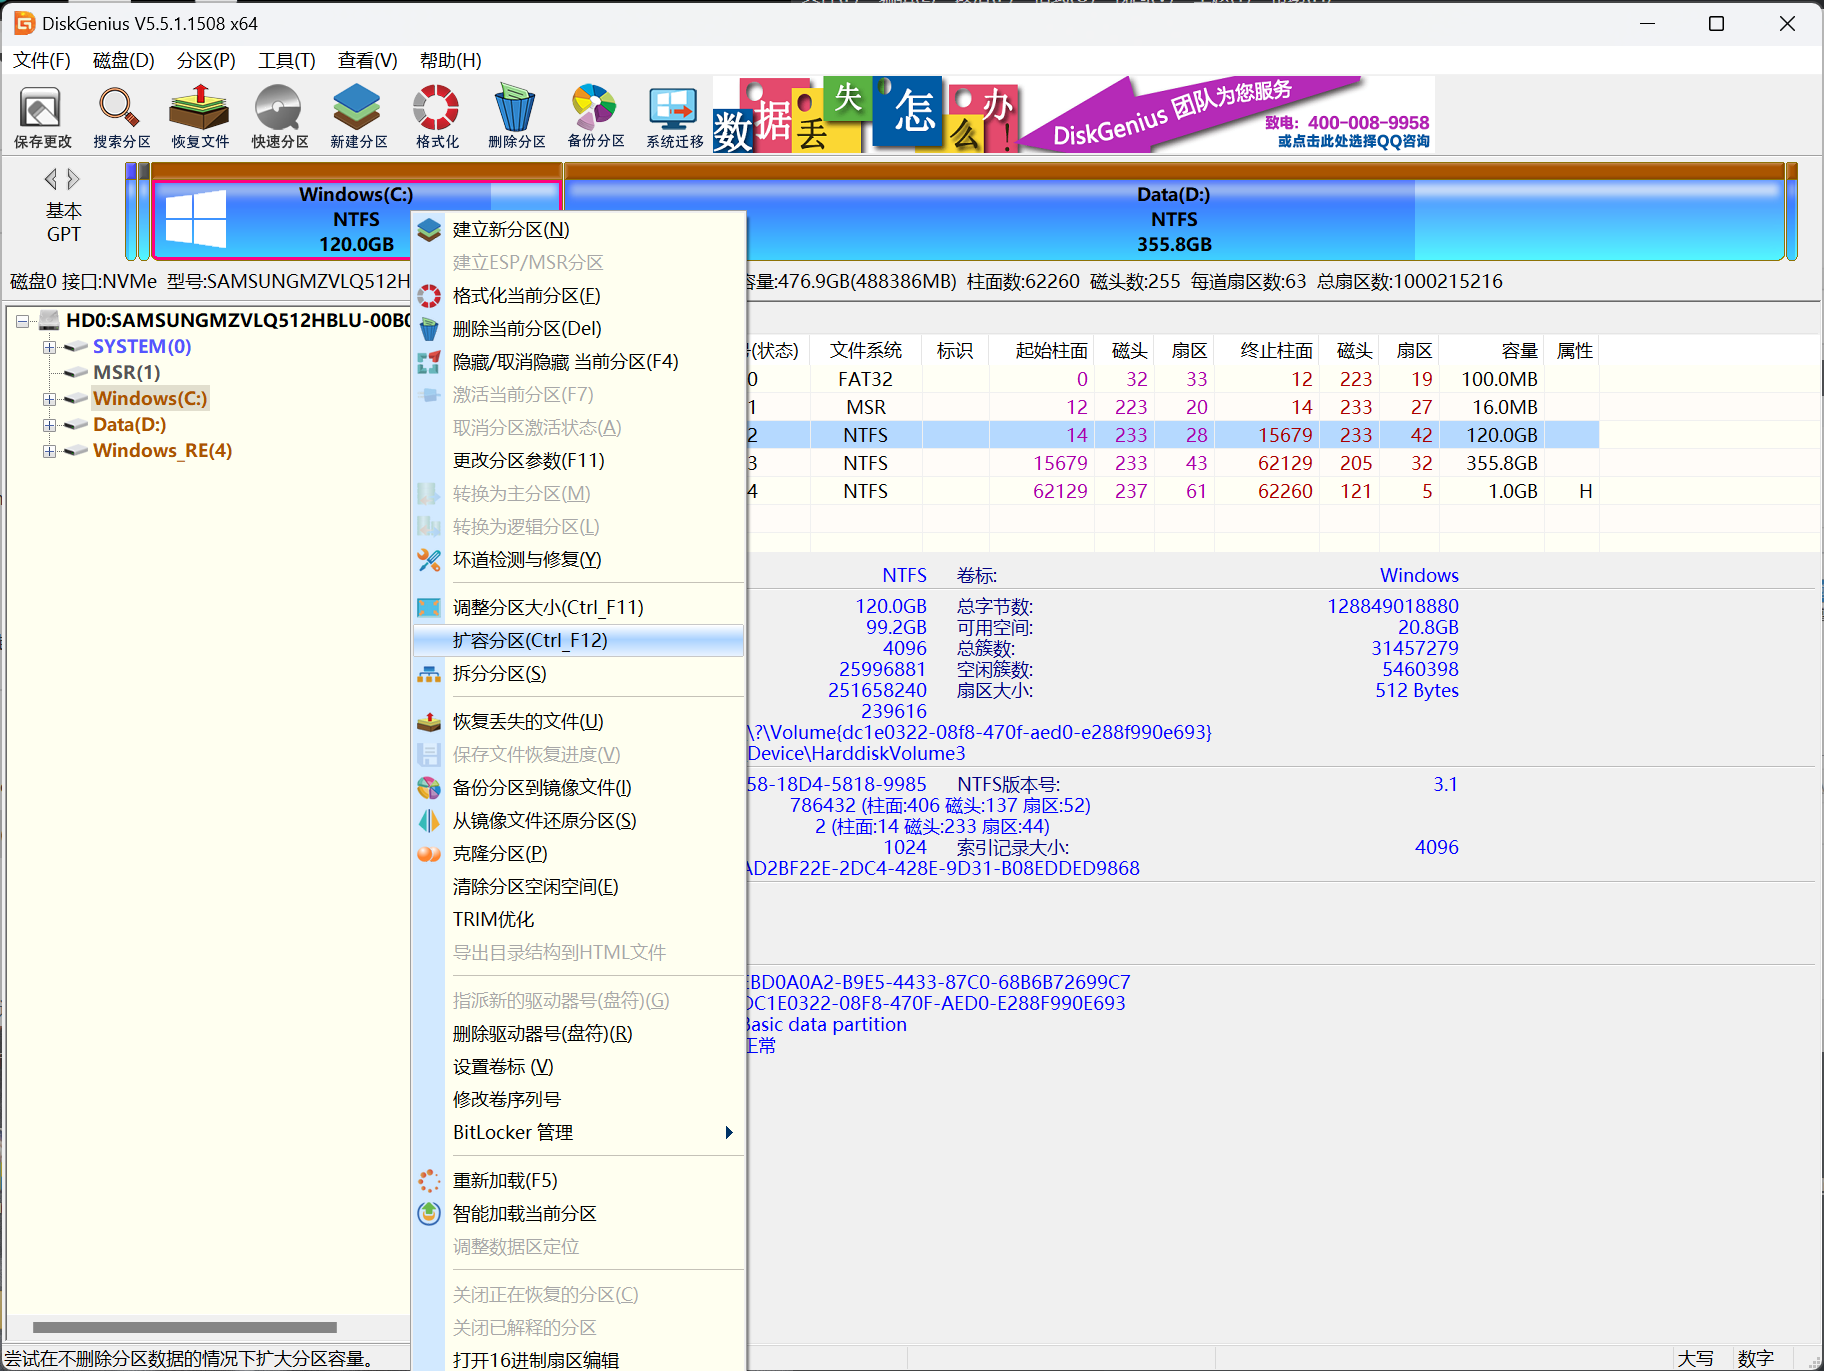Open the 备份分区 toolbar tool
The image size is (1824, 1371).
click(595, 116)
